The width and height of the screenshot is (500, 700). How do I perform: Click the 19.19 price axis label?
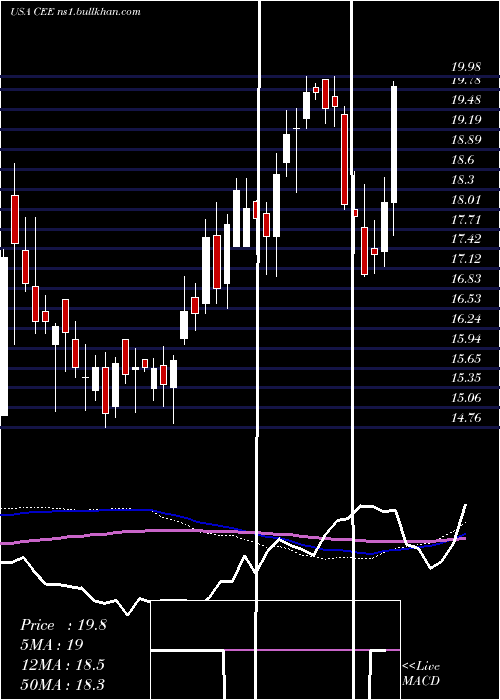(x=466, y=120)
